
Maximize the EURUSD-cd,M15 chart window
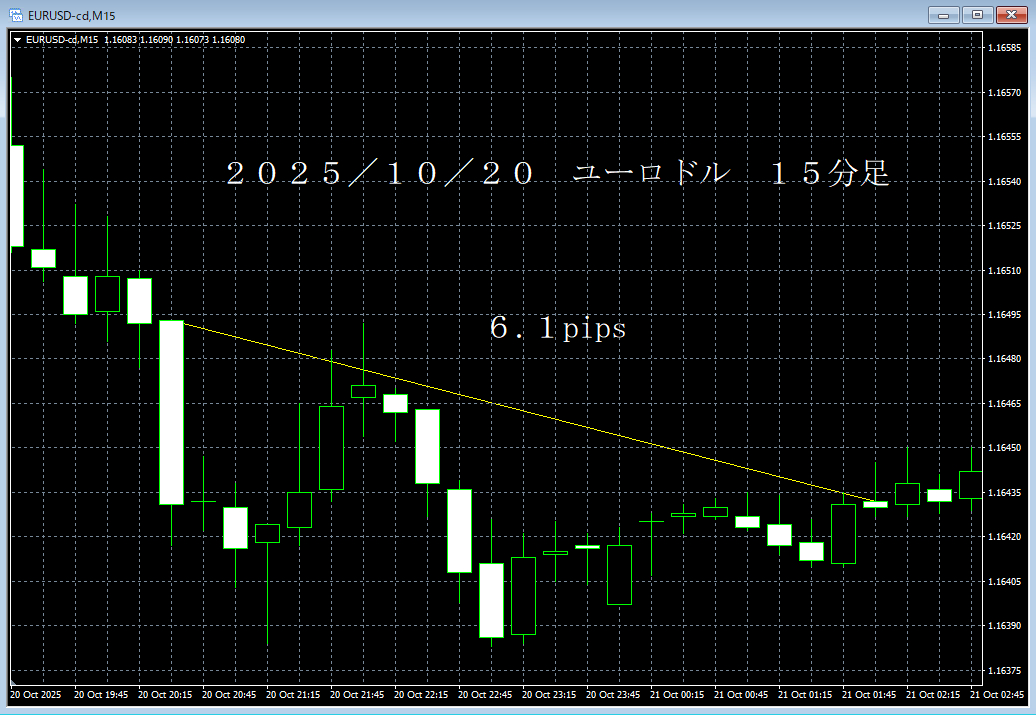977,14
